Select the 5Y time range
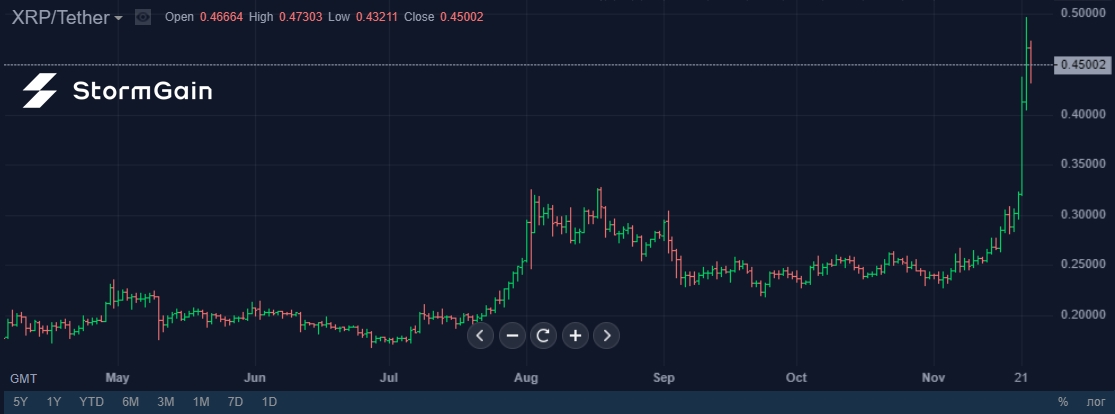 click(x=21, y=402)
